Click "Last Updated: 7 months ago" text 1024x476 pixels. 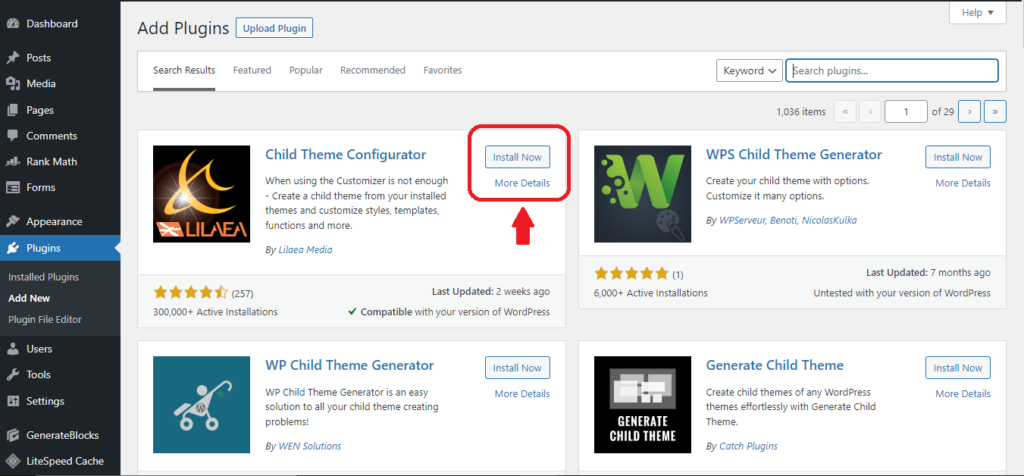[x=928, y=272]
